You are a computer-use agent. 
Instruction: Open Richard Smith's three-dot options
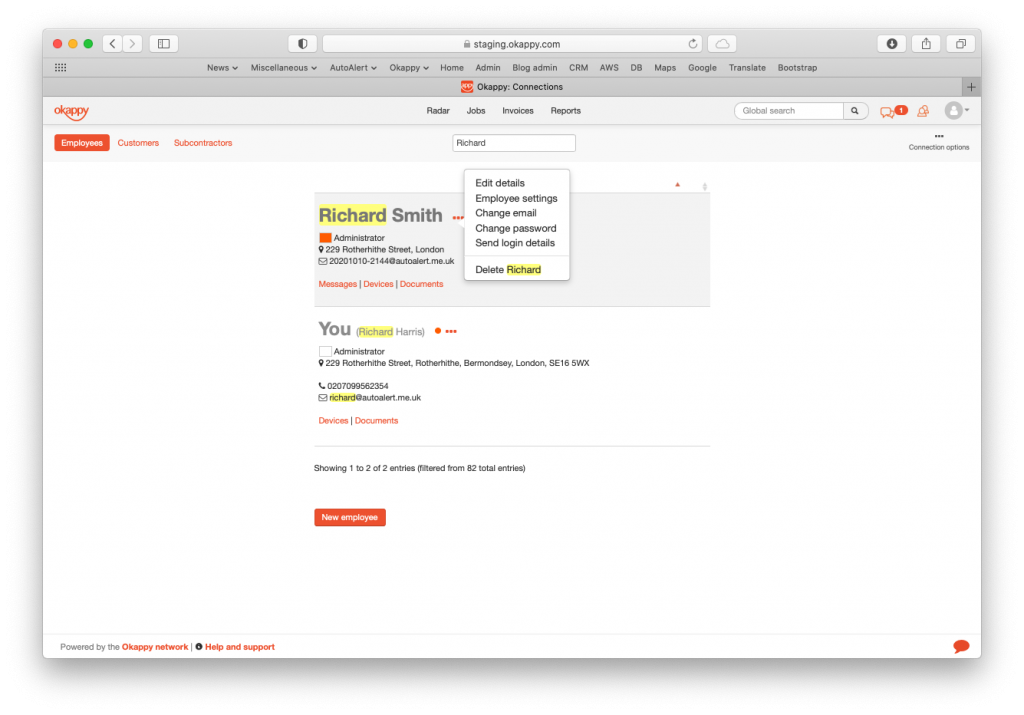point(458,217)
